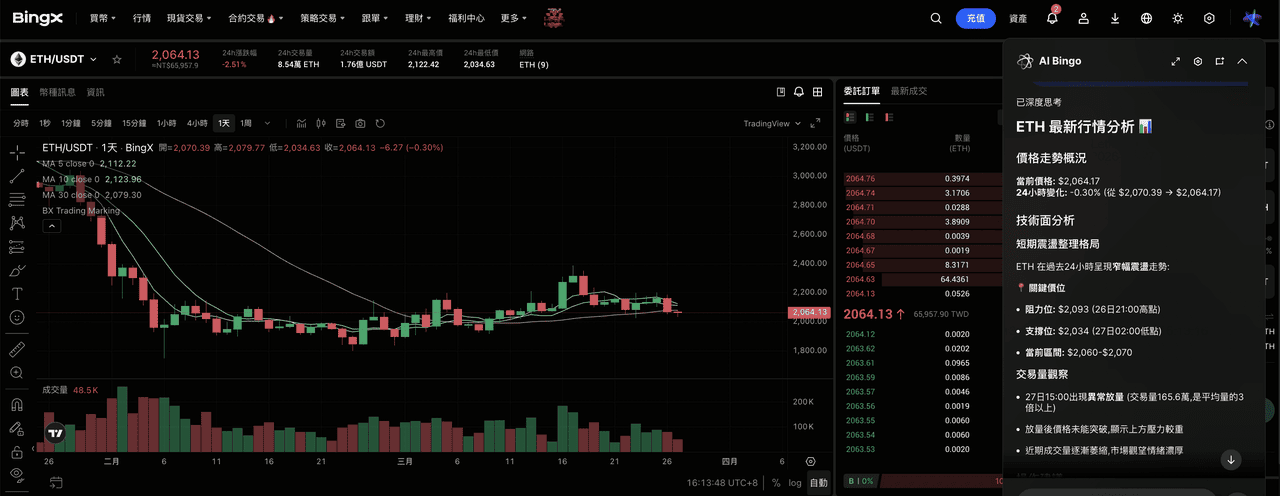Open the chart indicators button
The image size is (1280, 496).
(301, 123)
